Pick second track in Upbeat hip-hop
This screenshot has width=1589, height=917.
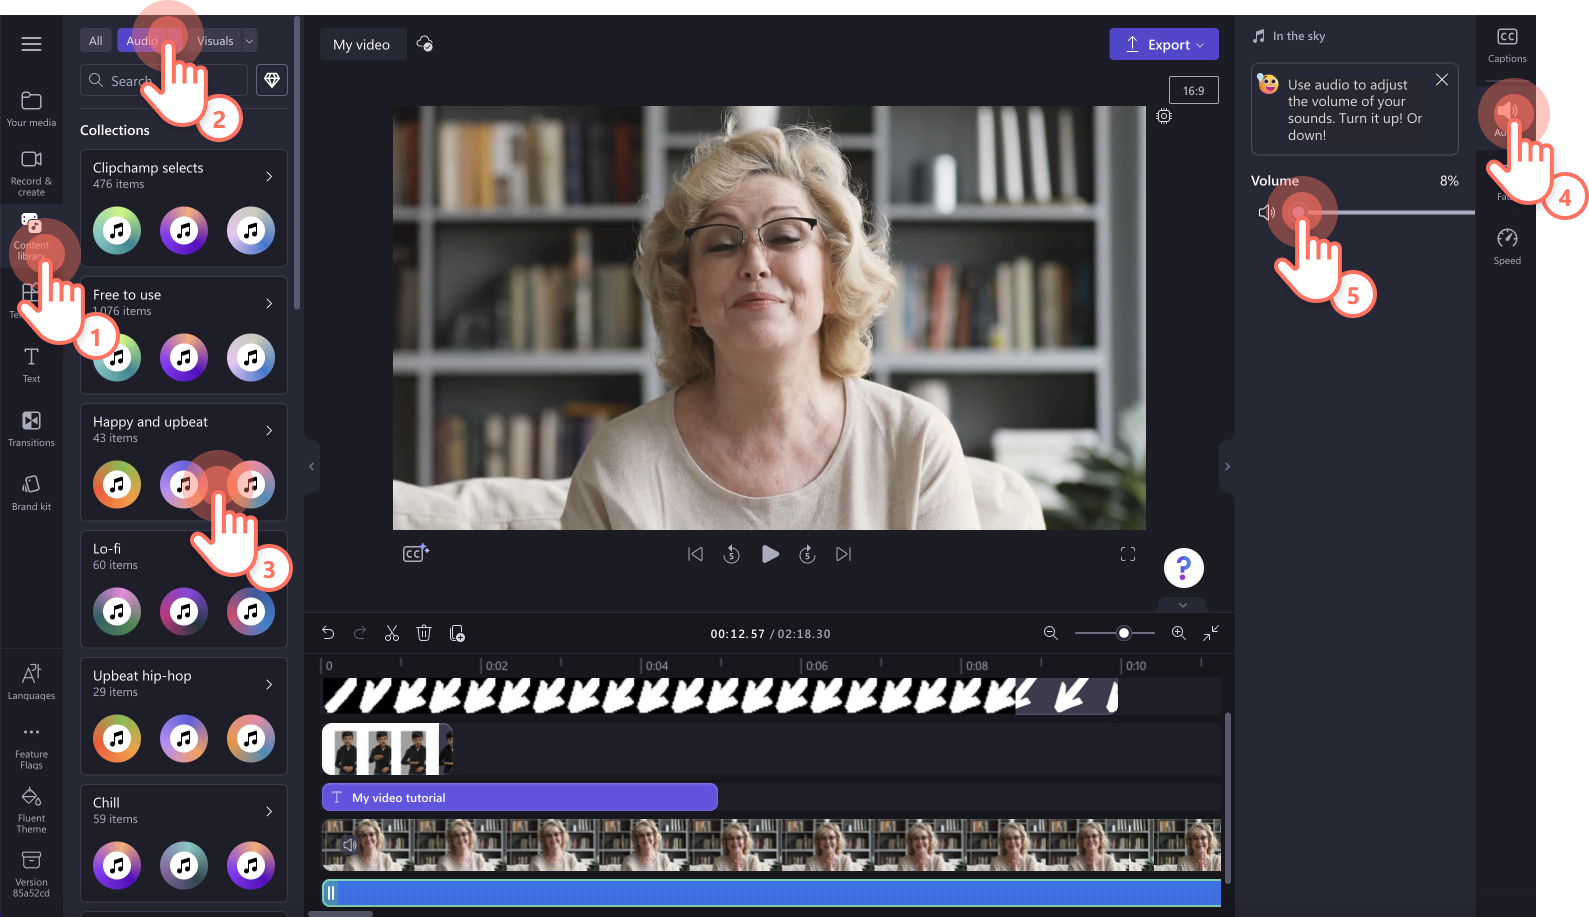click(184, 738)
